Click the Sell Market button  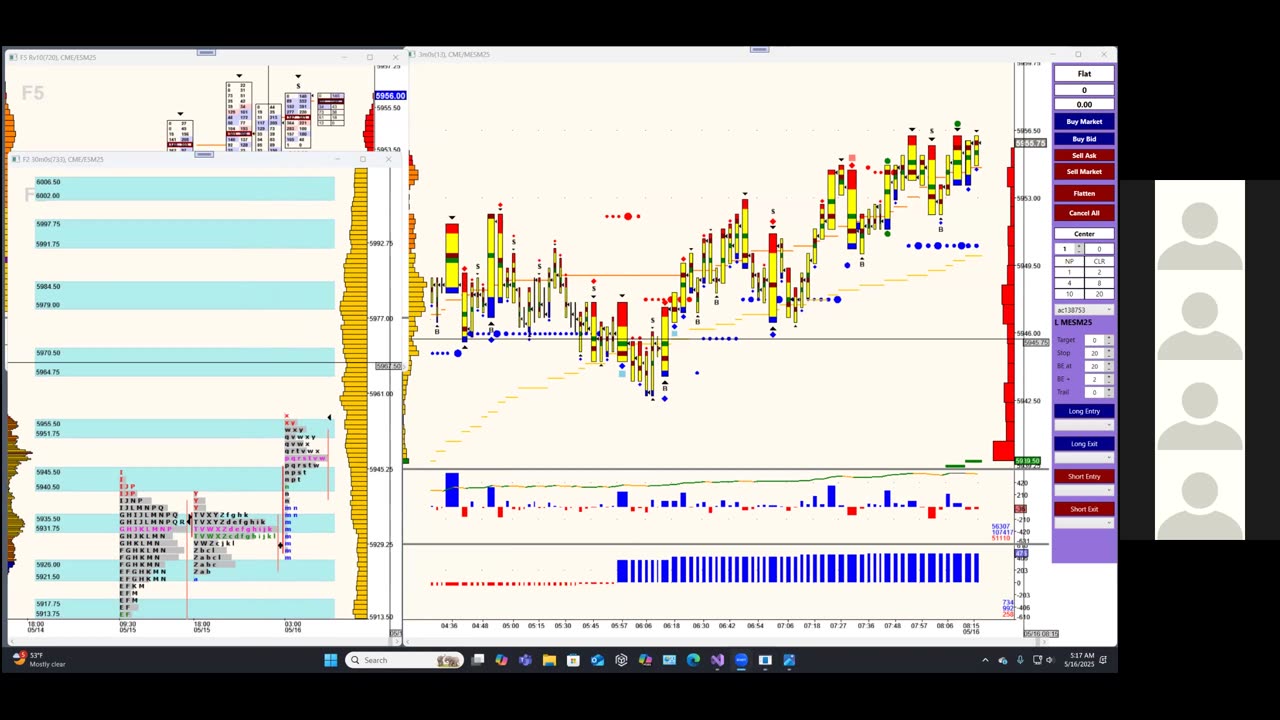[x=1084, y=171]
